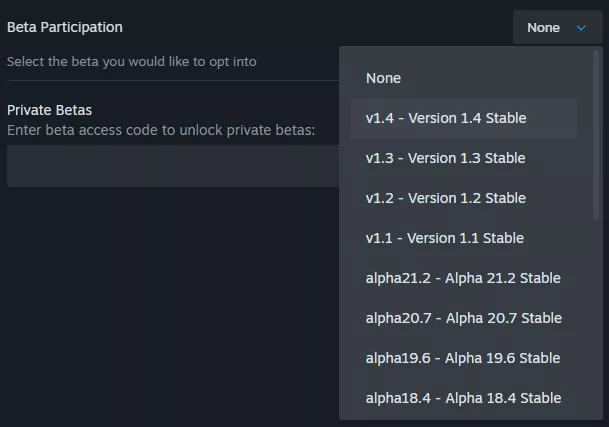Select v1.3 - Version 1.3 Stable option
The image size is (609, 427).
pos(445,158)
